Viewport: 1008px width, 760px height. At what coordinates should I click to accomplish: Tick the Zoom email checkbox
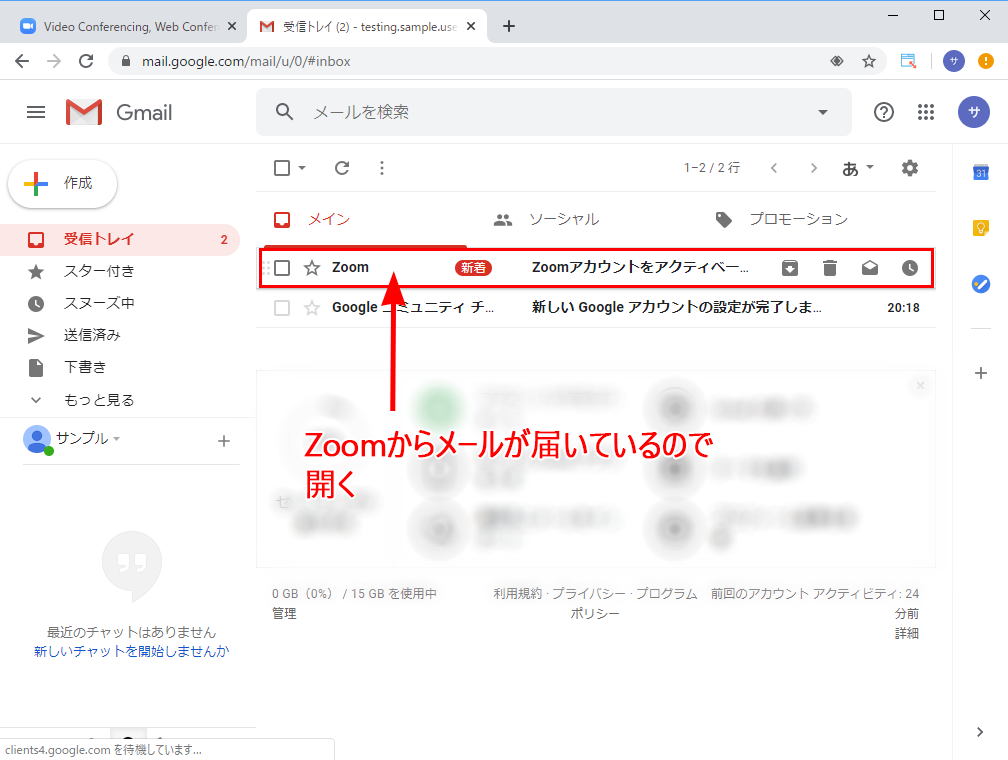(x=282, y=268)
